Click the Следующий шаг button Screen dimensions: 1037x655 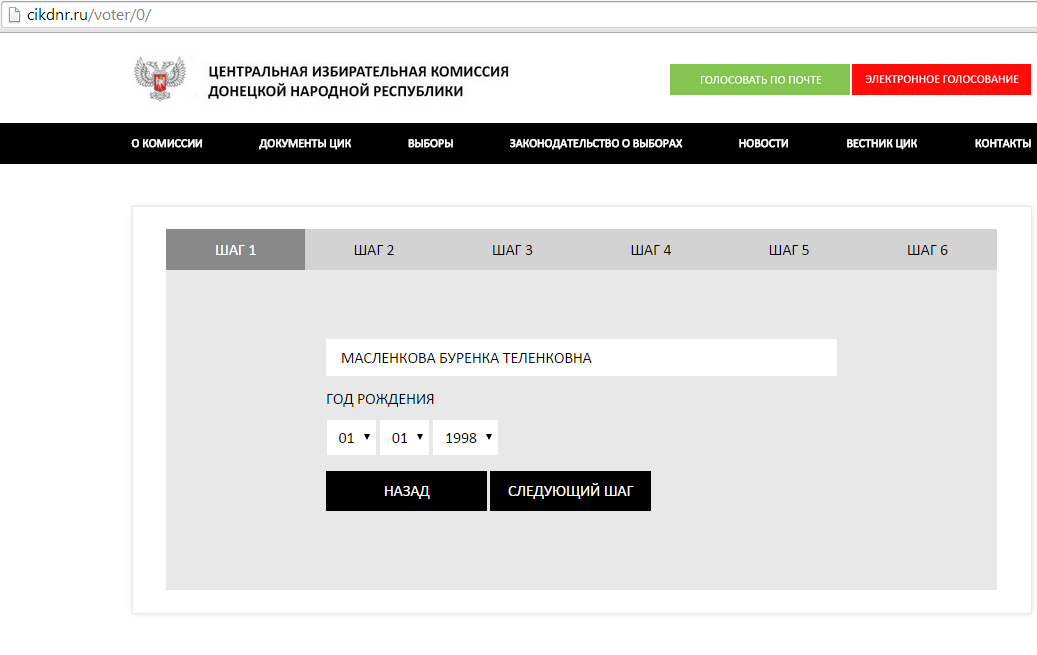pyautogui.click(x=570, y=491)
